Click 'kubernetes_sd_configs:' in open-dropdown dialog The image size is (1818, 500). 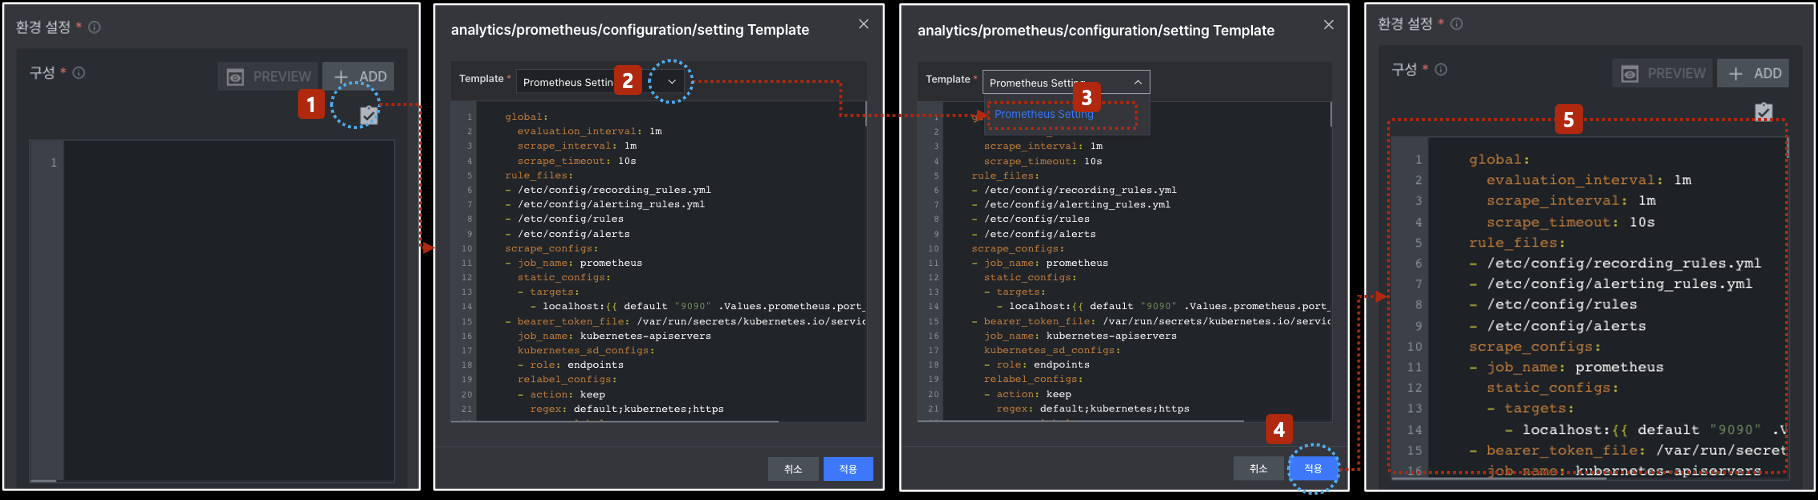[1052, 350]
